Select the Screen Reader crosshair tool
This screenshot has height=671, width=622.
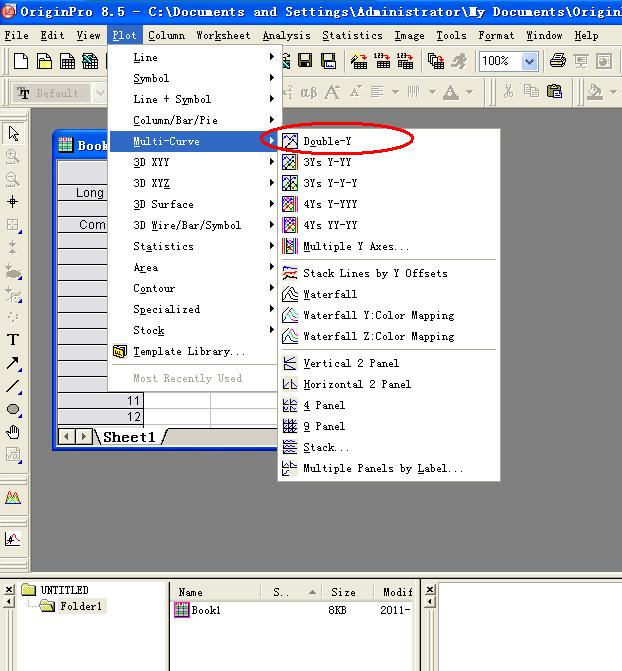click(x=13, y=202)
